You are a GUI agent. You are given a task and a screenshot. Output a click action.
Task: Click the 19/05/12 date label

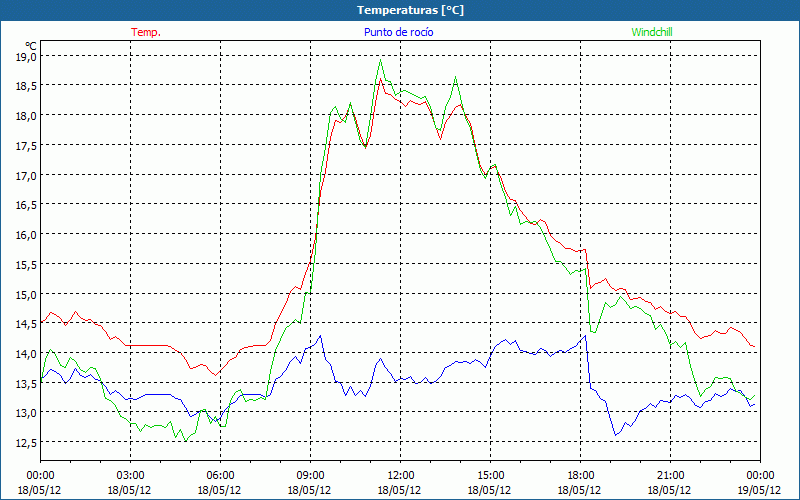point(760,490)
